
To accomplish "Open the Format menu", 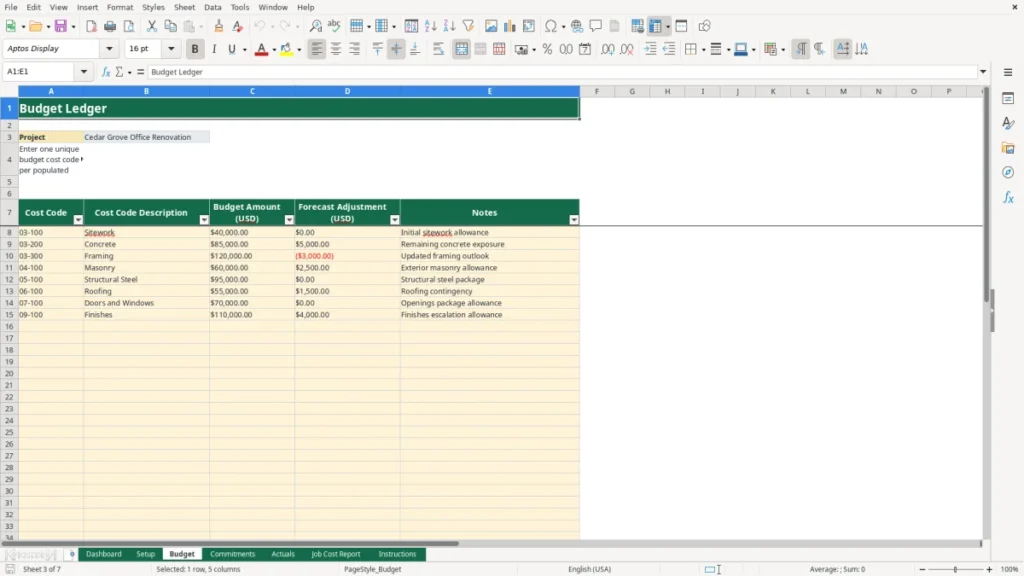I will (x=120, y=7).
